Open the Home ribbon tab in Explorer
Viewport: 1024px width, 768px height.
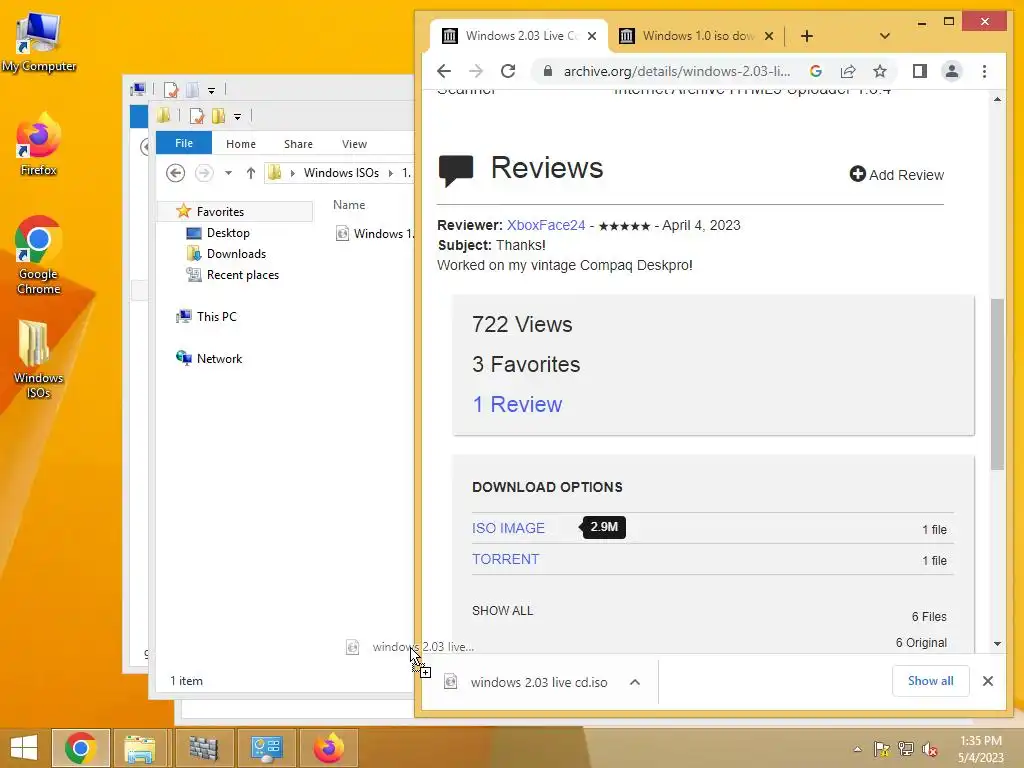[240, 144]
